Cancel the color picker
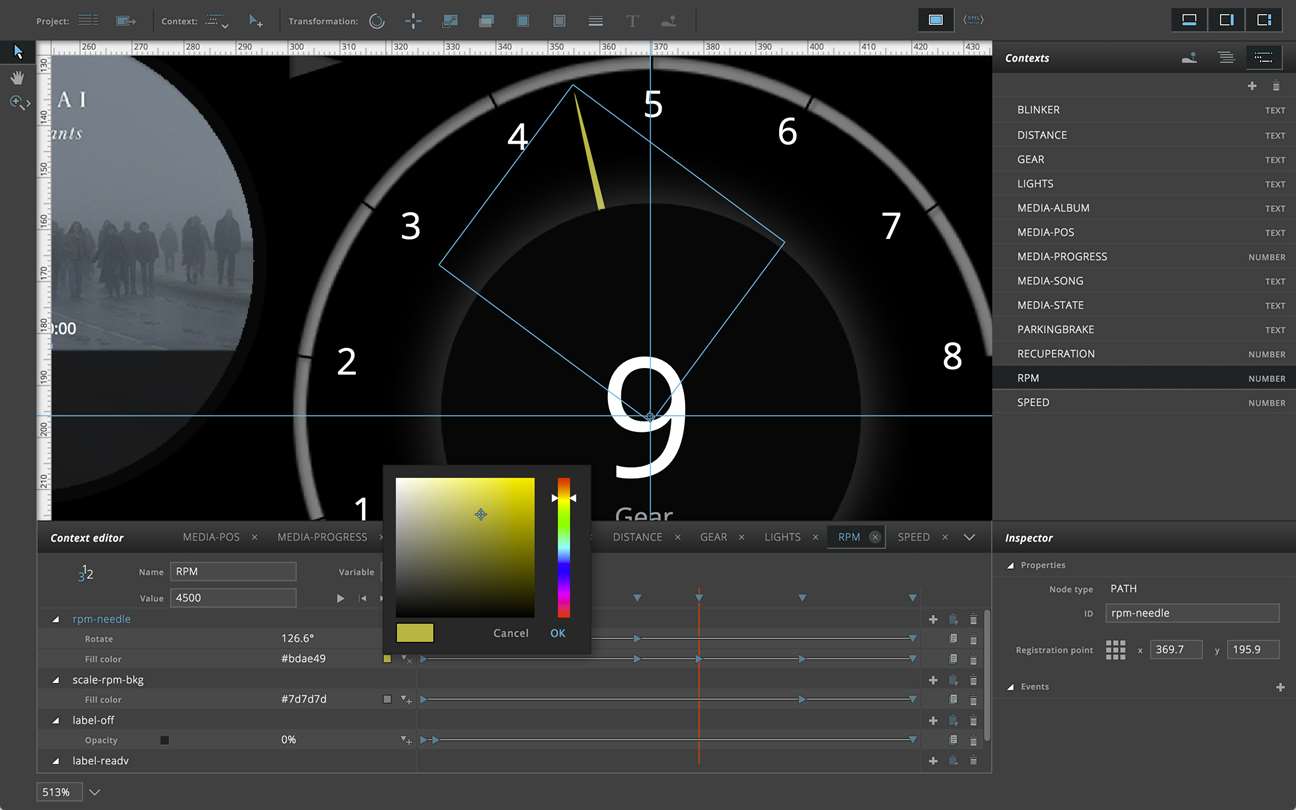Viewport: 1296px width, 810px height. pos(511,633)
